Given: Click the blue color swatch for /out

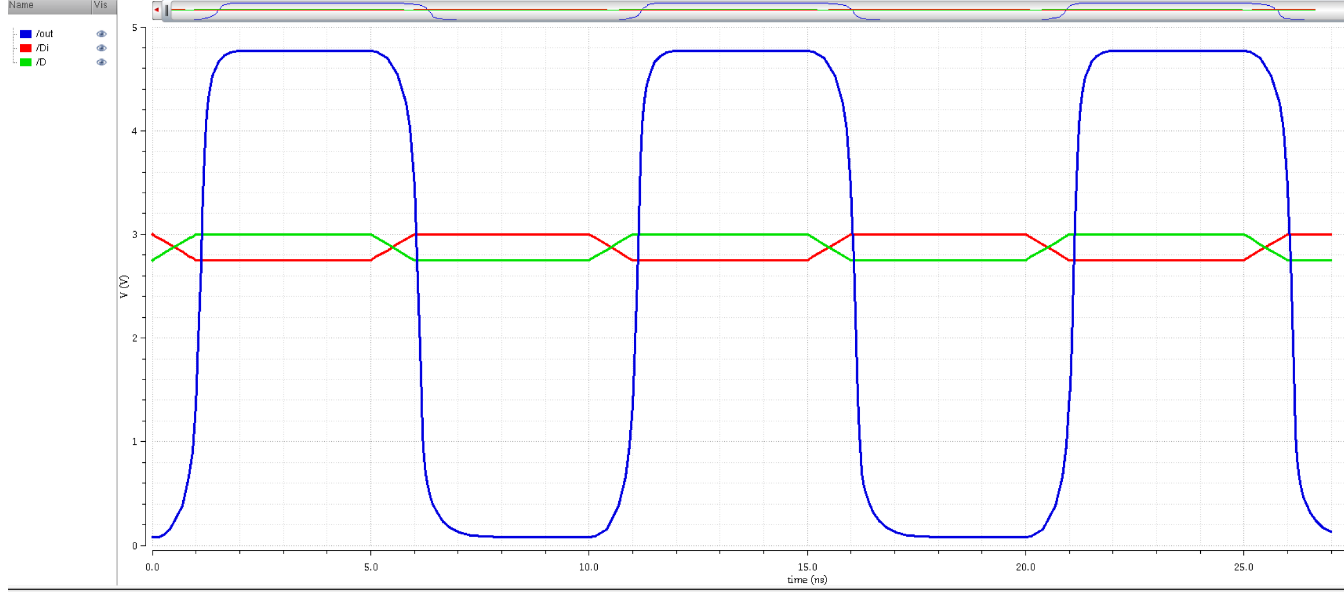Looking at the screenshot, I should click(x=26, y=34).
